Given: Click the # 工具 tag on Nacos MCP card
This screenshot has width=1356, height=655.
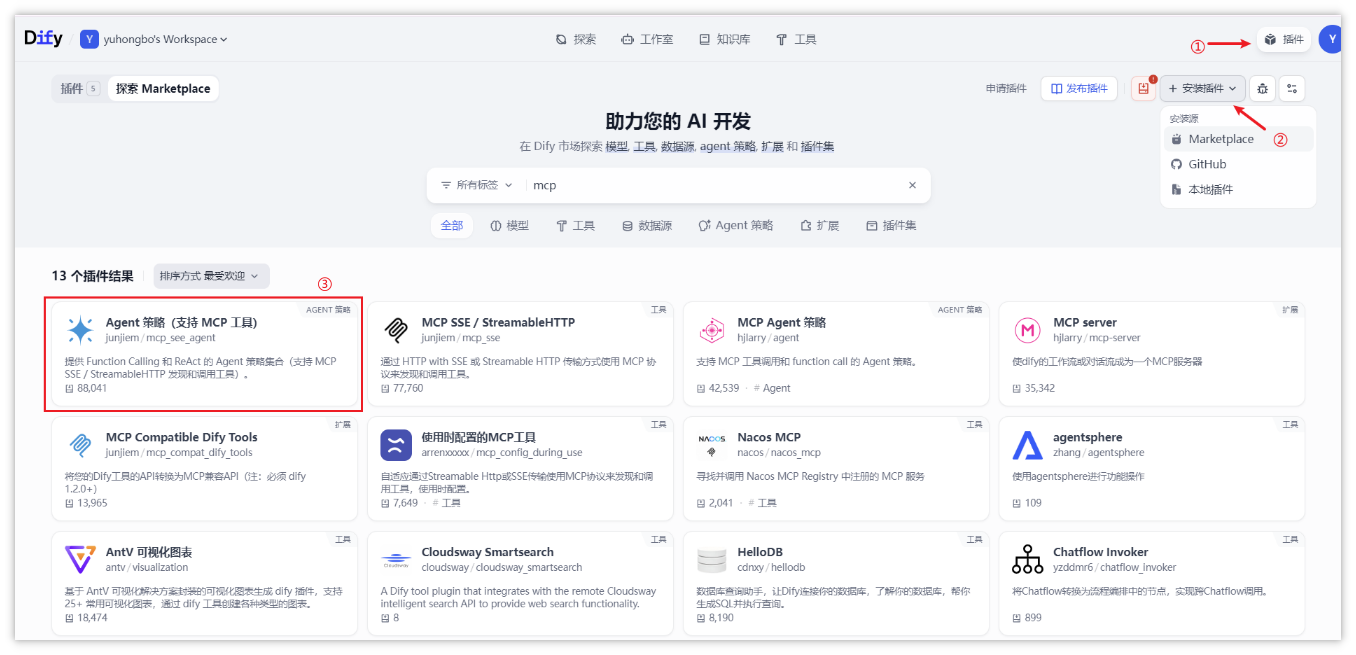Looking at the screenshot, I should (762, 503).
